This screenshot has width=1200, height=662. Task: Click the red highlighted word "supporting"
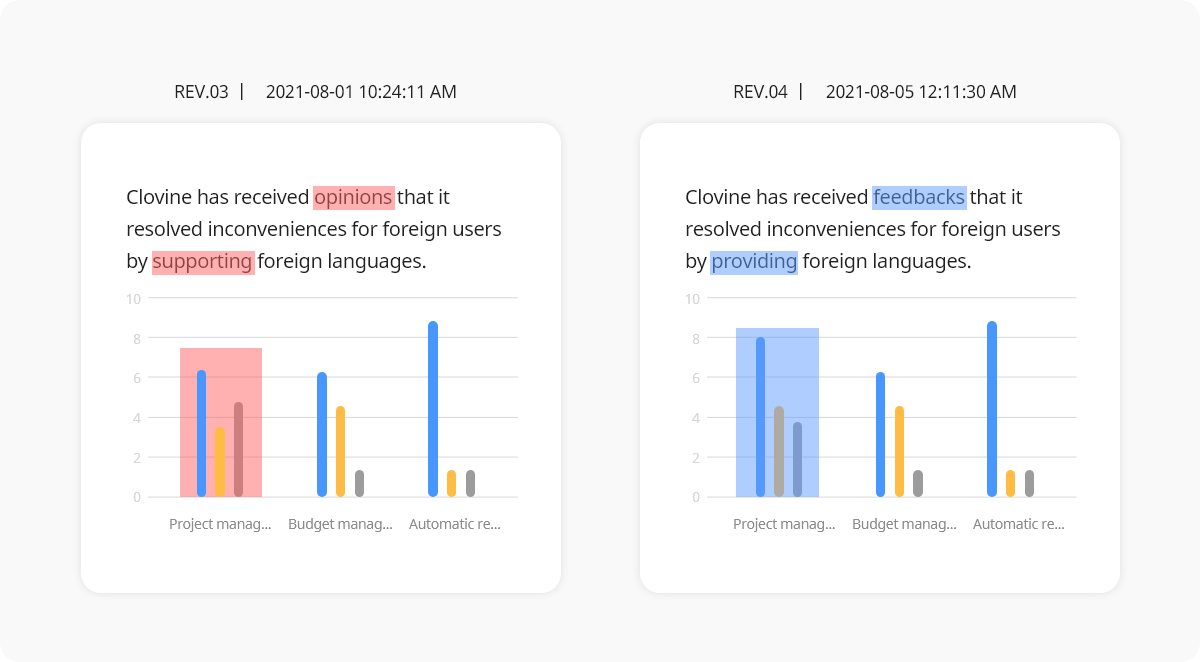click(203, 262)
